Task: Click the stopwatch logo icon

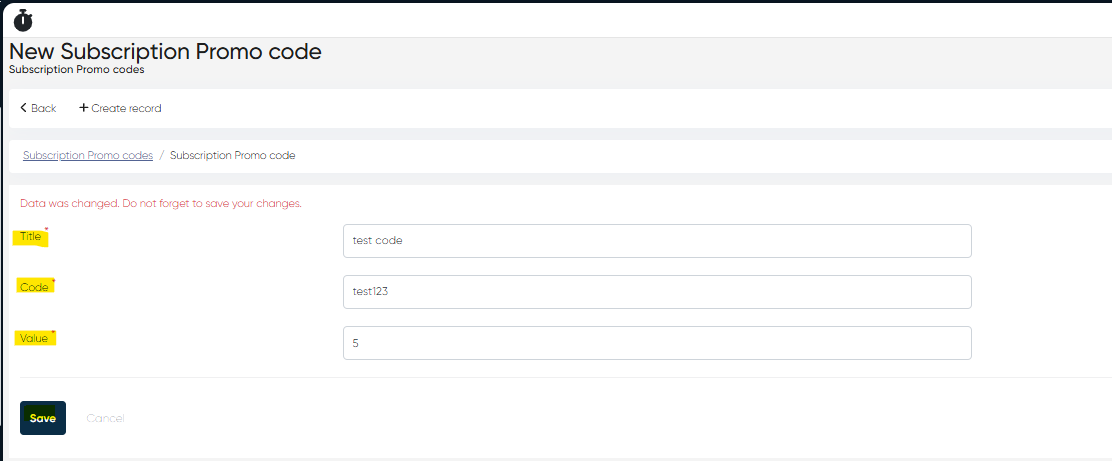Action: [23, 19]
